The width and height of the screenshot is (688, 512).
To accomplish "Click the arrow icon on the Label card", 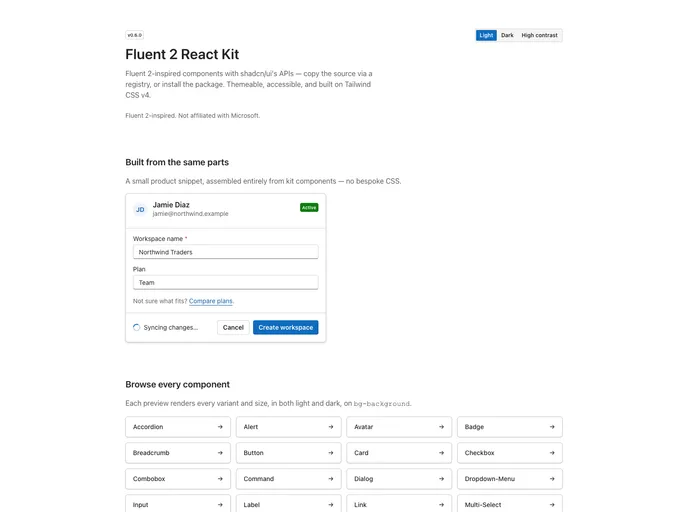I will 331,505.
